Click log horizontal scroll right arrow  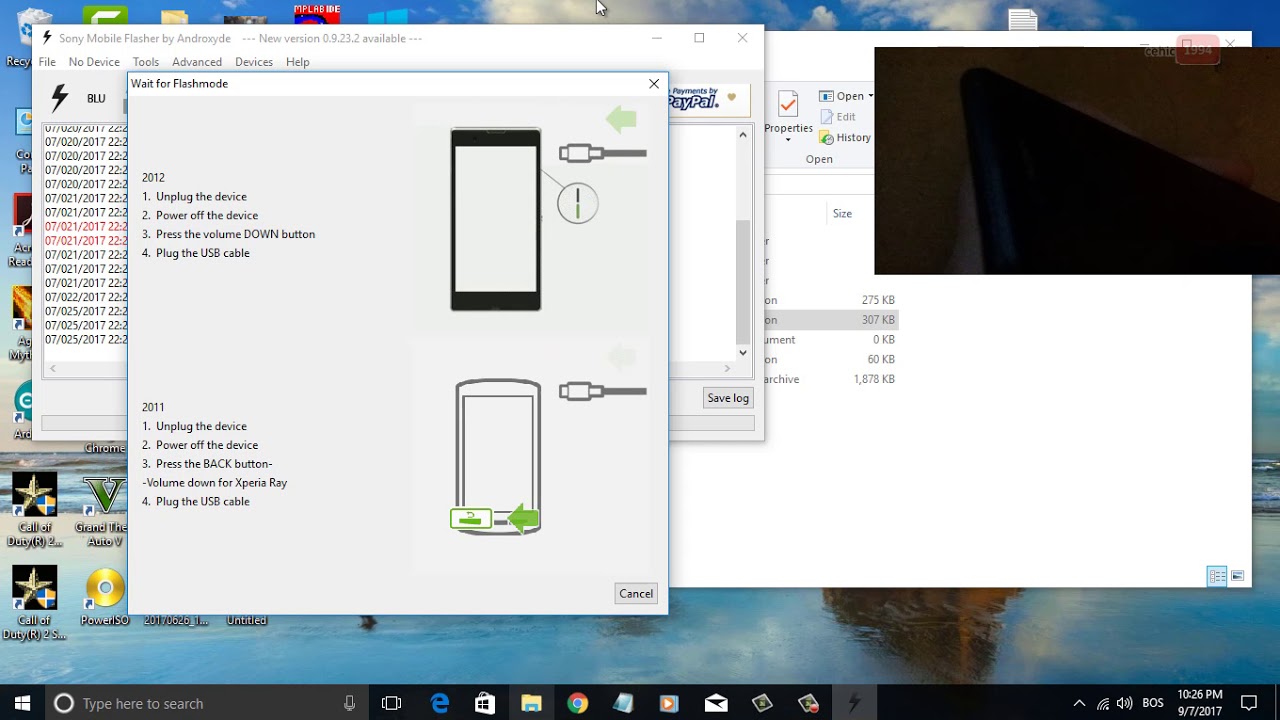(x=727, y=368)
